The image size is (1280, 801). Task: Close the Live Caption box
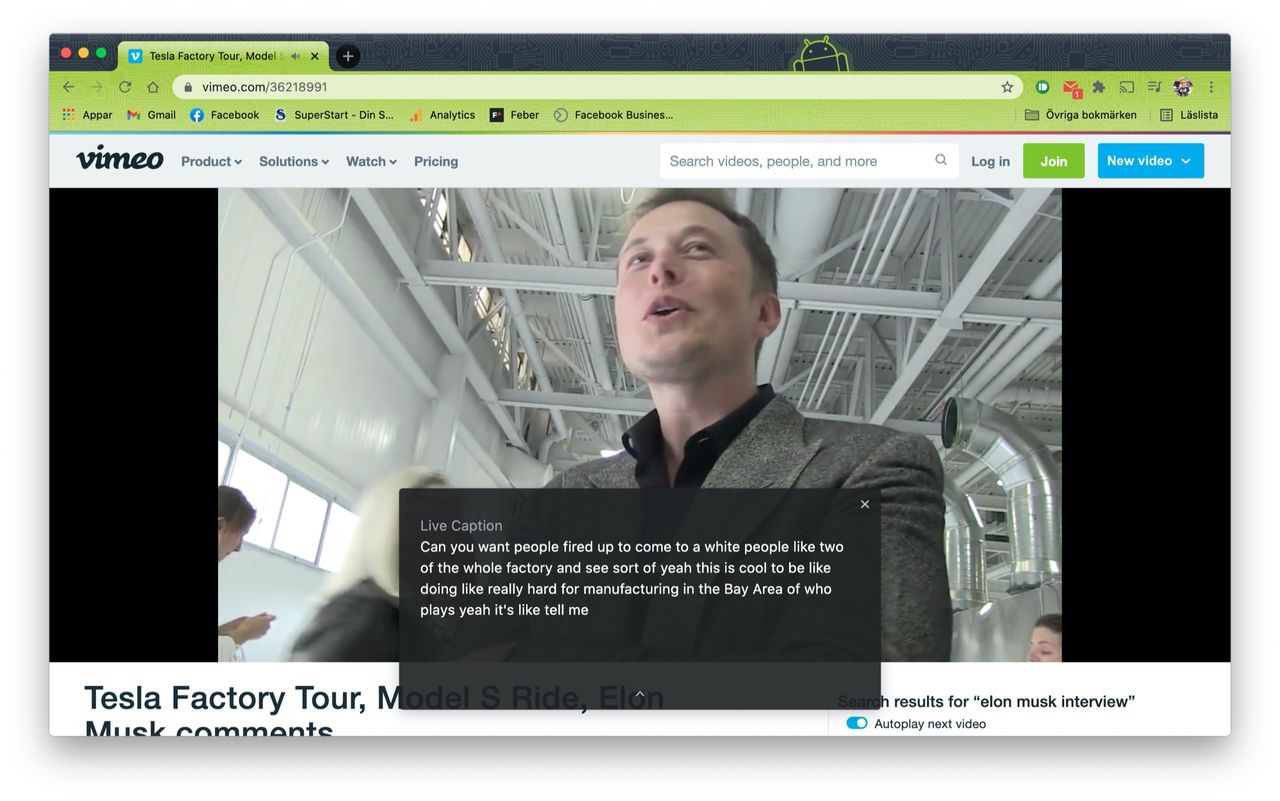pos(865,504)
